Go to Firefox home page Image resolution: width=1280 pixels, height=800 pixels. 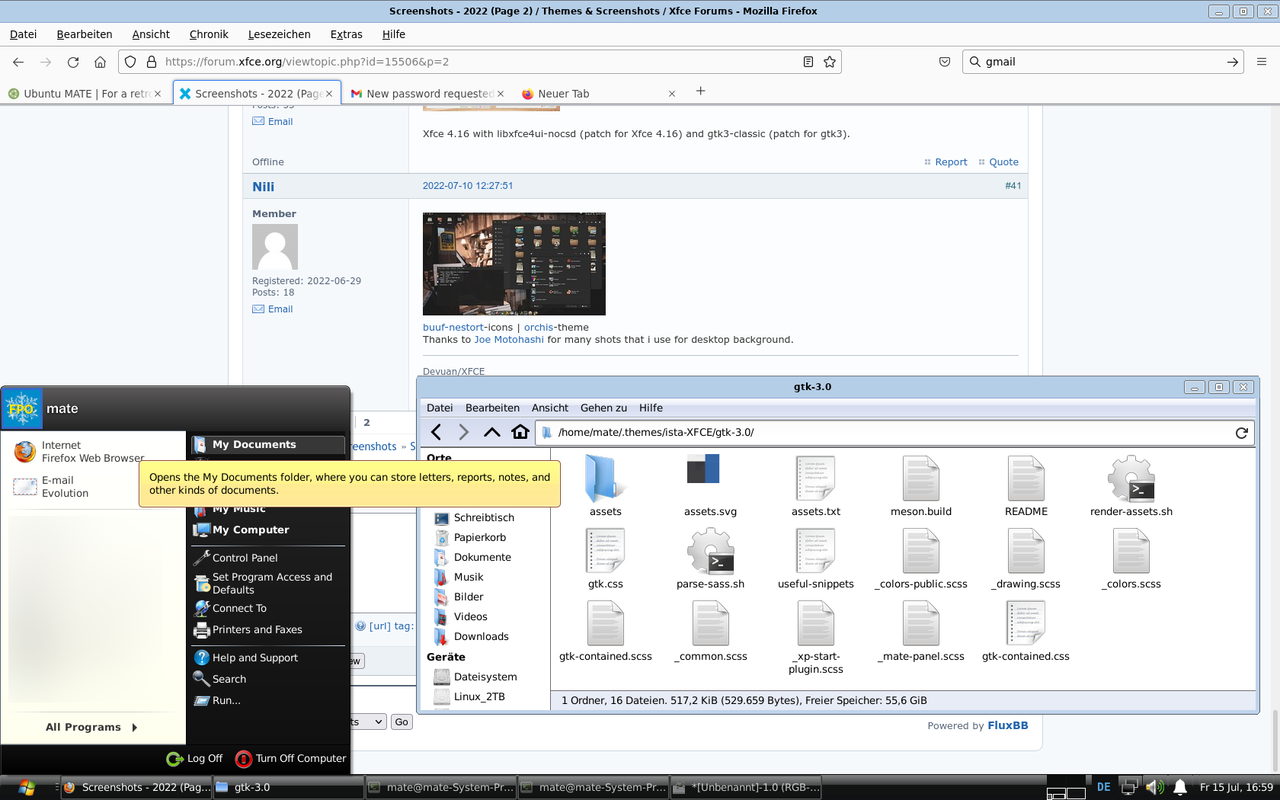[100, 62]
